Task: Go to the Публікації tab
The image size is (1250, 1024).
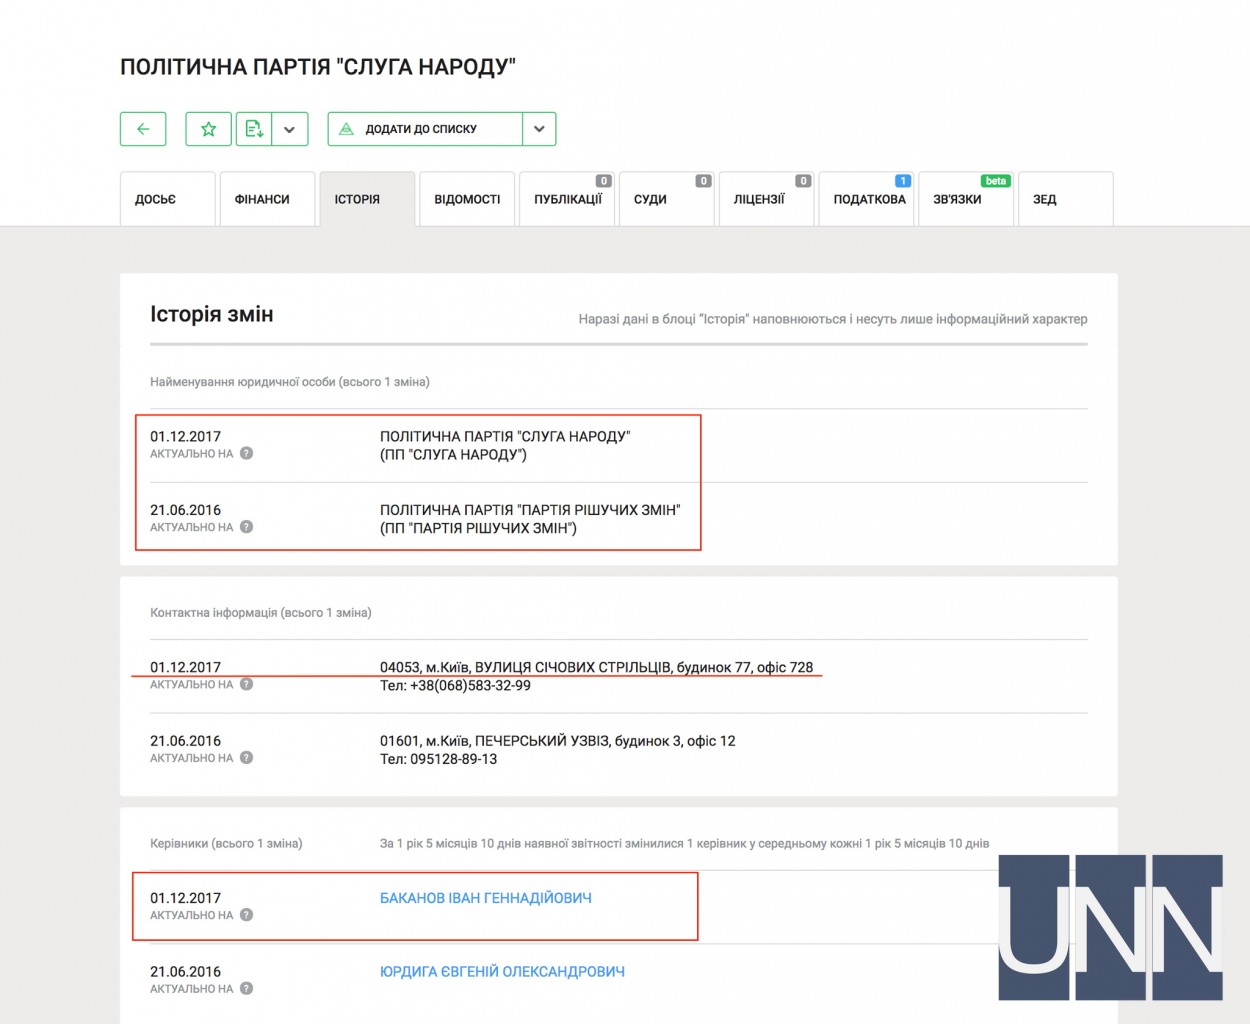Action: tap(567, 199)
